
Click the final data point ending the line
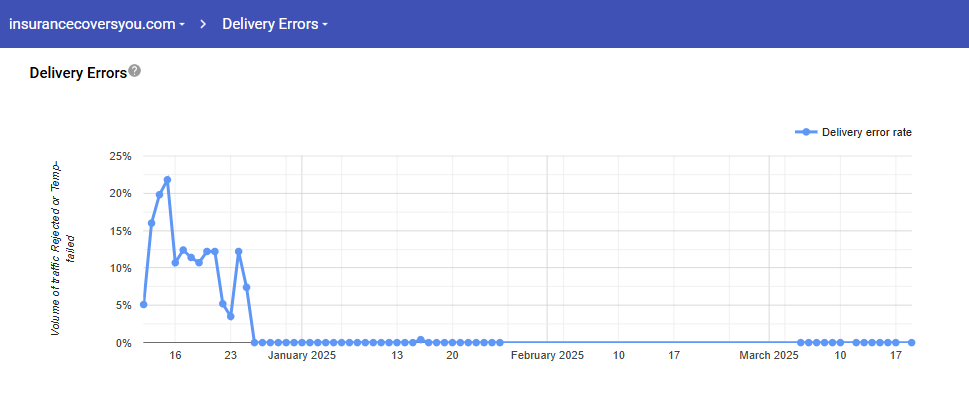912,342
